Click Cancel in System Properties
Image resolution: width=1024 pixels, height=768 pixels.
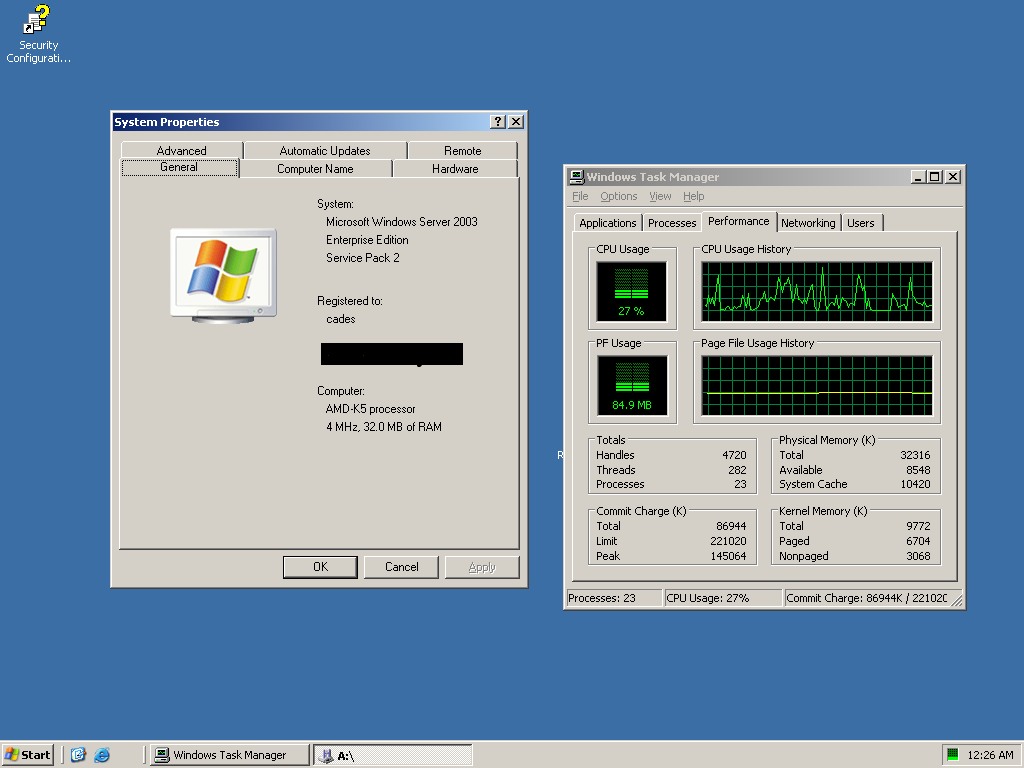tap(401, 567)
